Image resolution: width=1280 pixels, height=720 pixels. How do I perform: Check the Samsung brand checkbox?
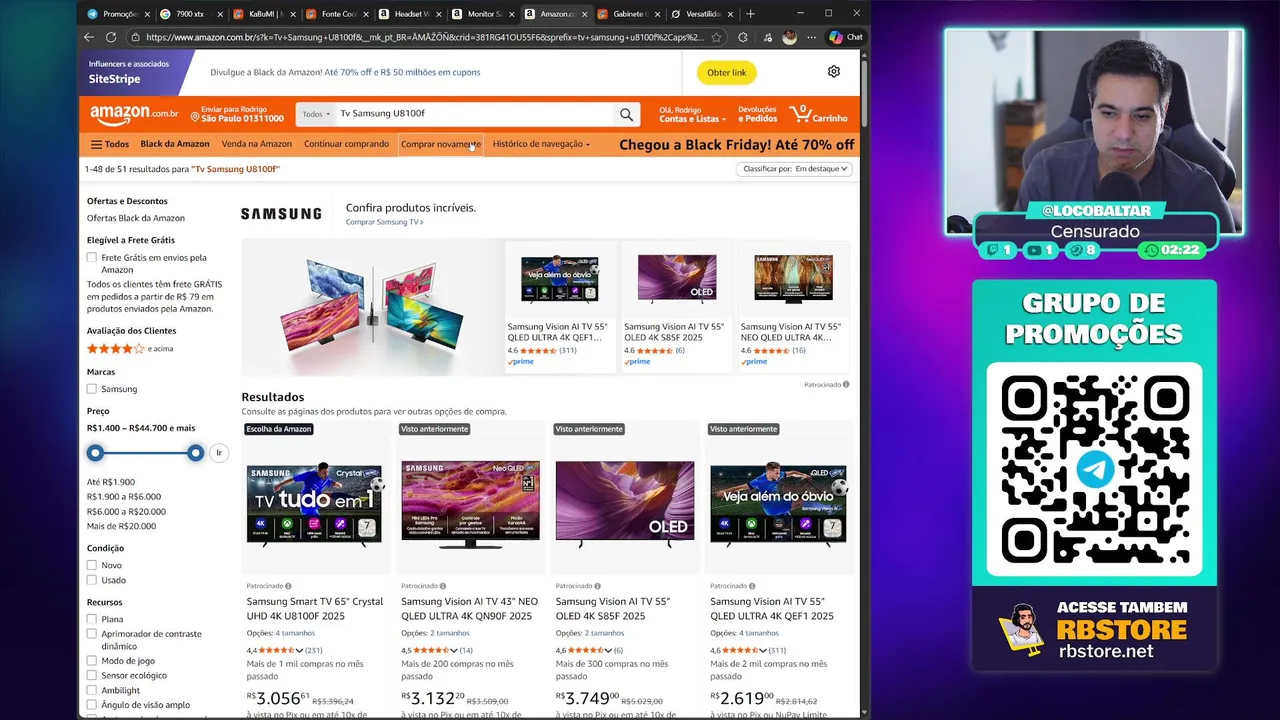92,389
